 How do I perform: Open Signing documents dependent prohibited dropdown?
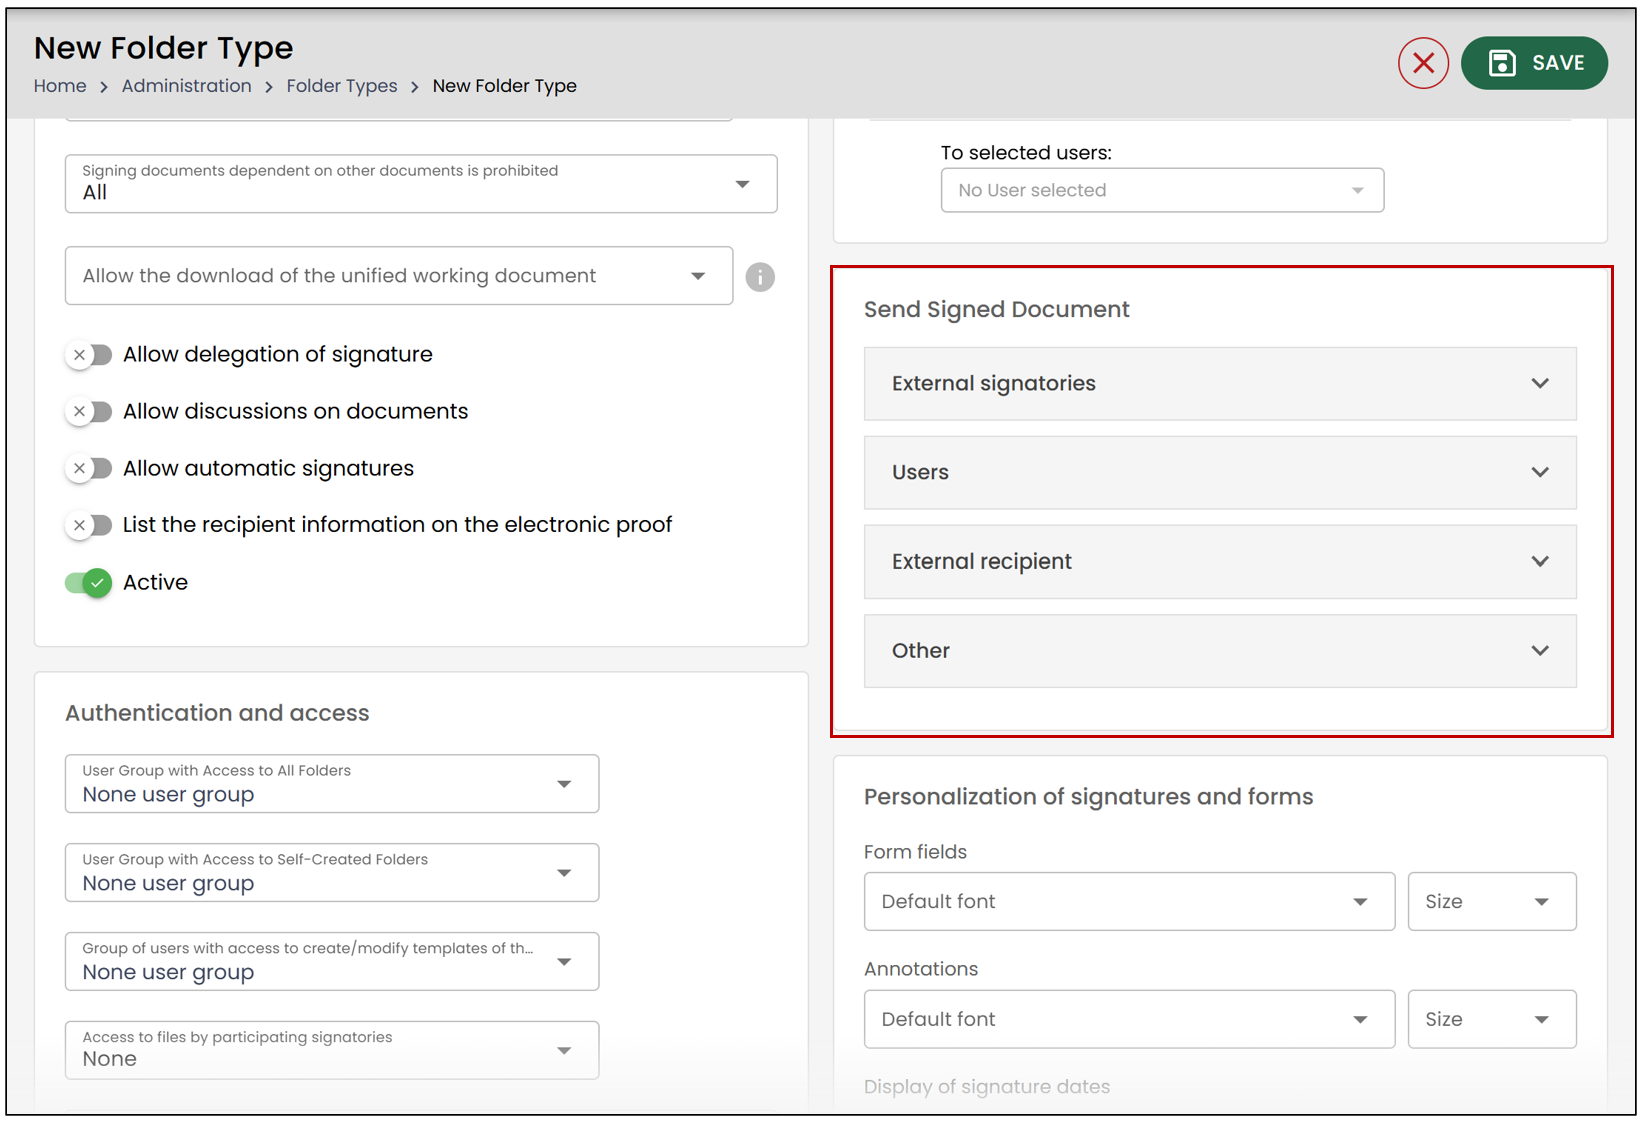(x=421, y=183)
